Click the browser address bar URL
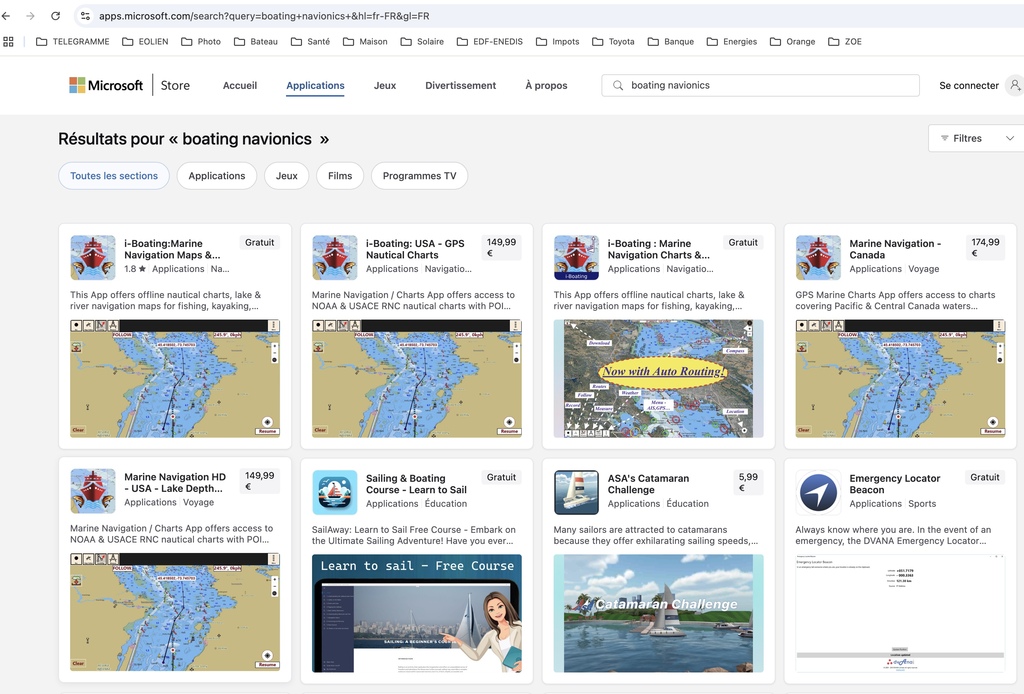 [x=264, y=16]
